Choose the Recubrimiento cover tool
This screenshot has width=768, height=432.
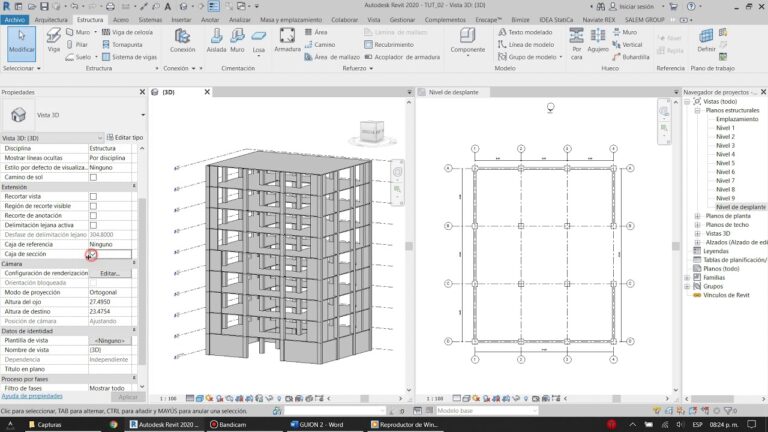(389, 45)
